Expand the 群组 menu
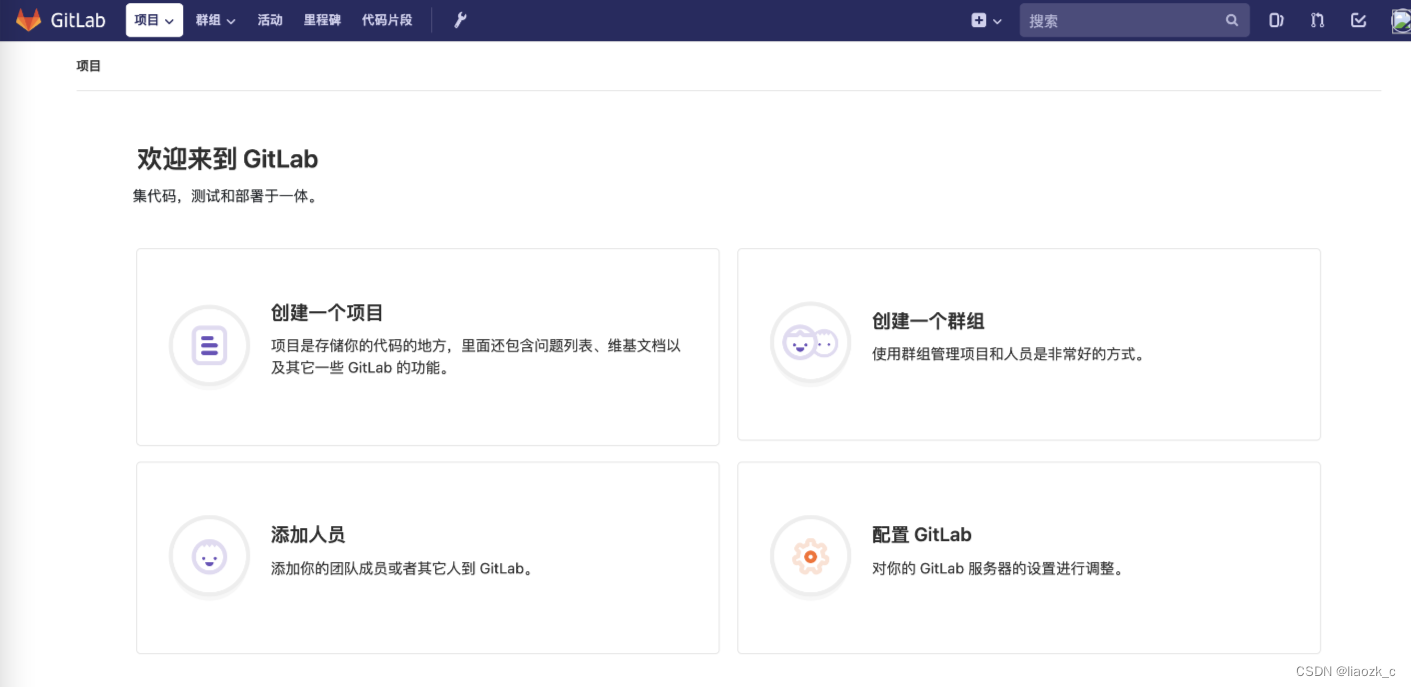This screenshot has width=1411, height=687. click(215, 20)
